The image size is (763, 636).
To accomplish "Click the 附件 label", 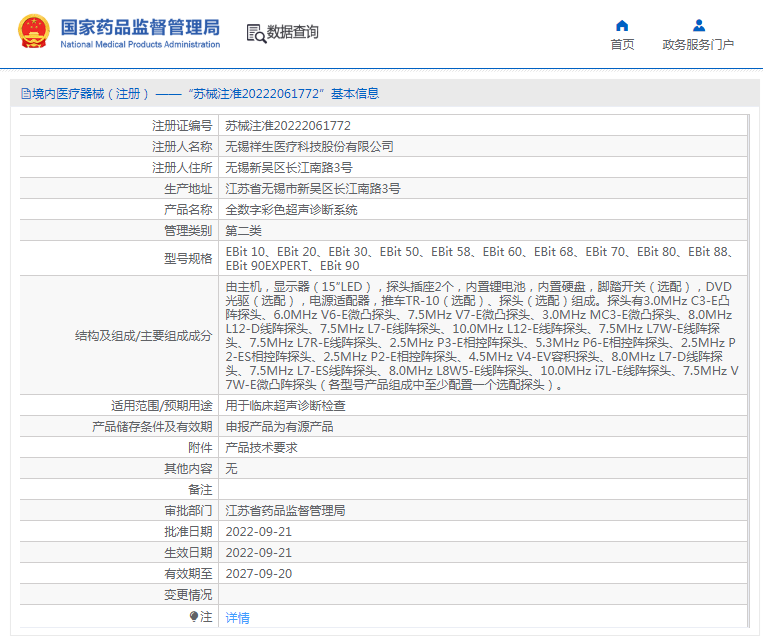I will [200, 448].
